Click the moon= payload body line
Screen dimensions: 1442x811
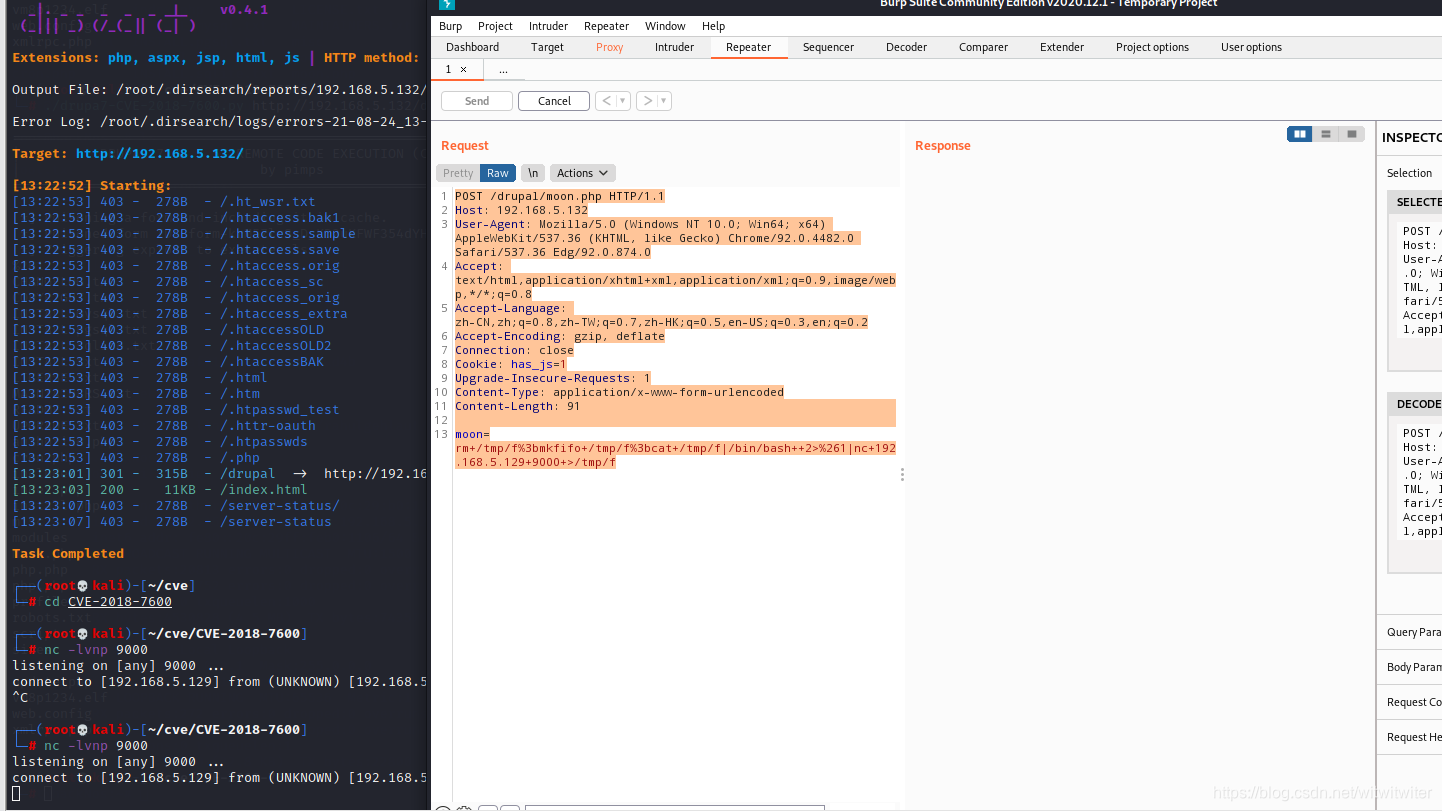675,448
